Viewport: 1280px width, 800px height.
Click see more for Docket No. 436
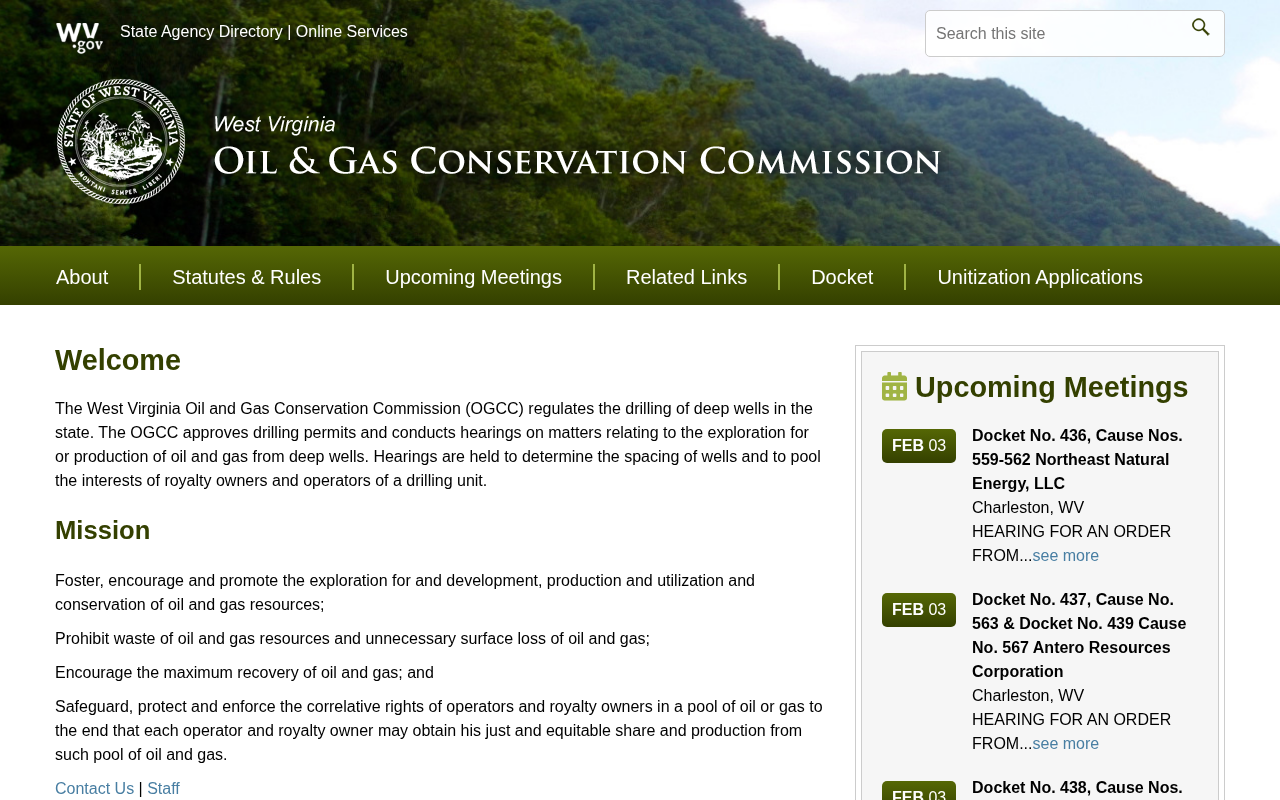1065,556
